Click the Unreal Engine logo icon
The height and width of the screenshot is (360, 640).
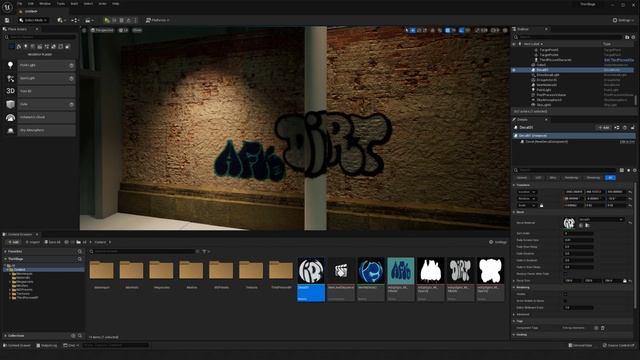tap(7, 7)
